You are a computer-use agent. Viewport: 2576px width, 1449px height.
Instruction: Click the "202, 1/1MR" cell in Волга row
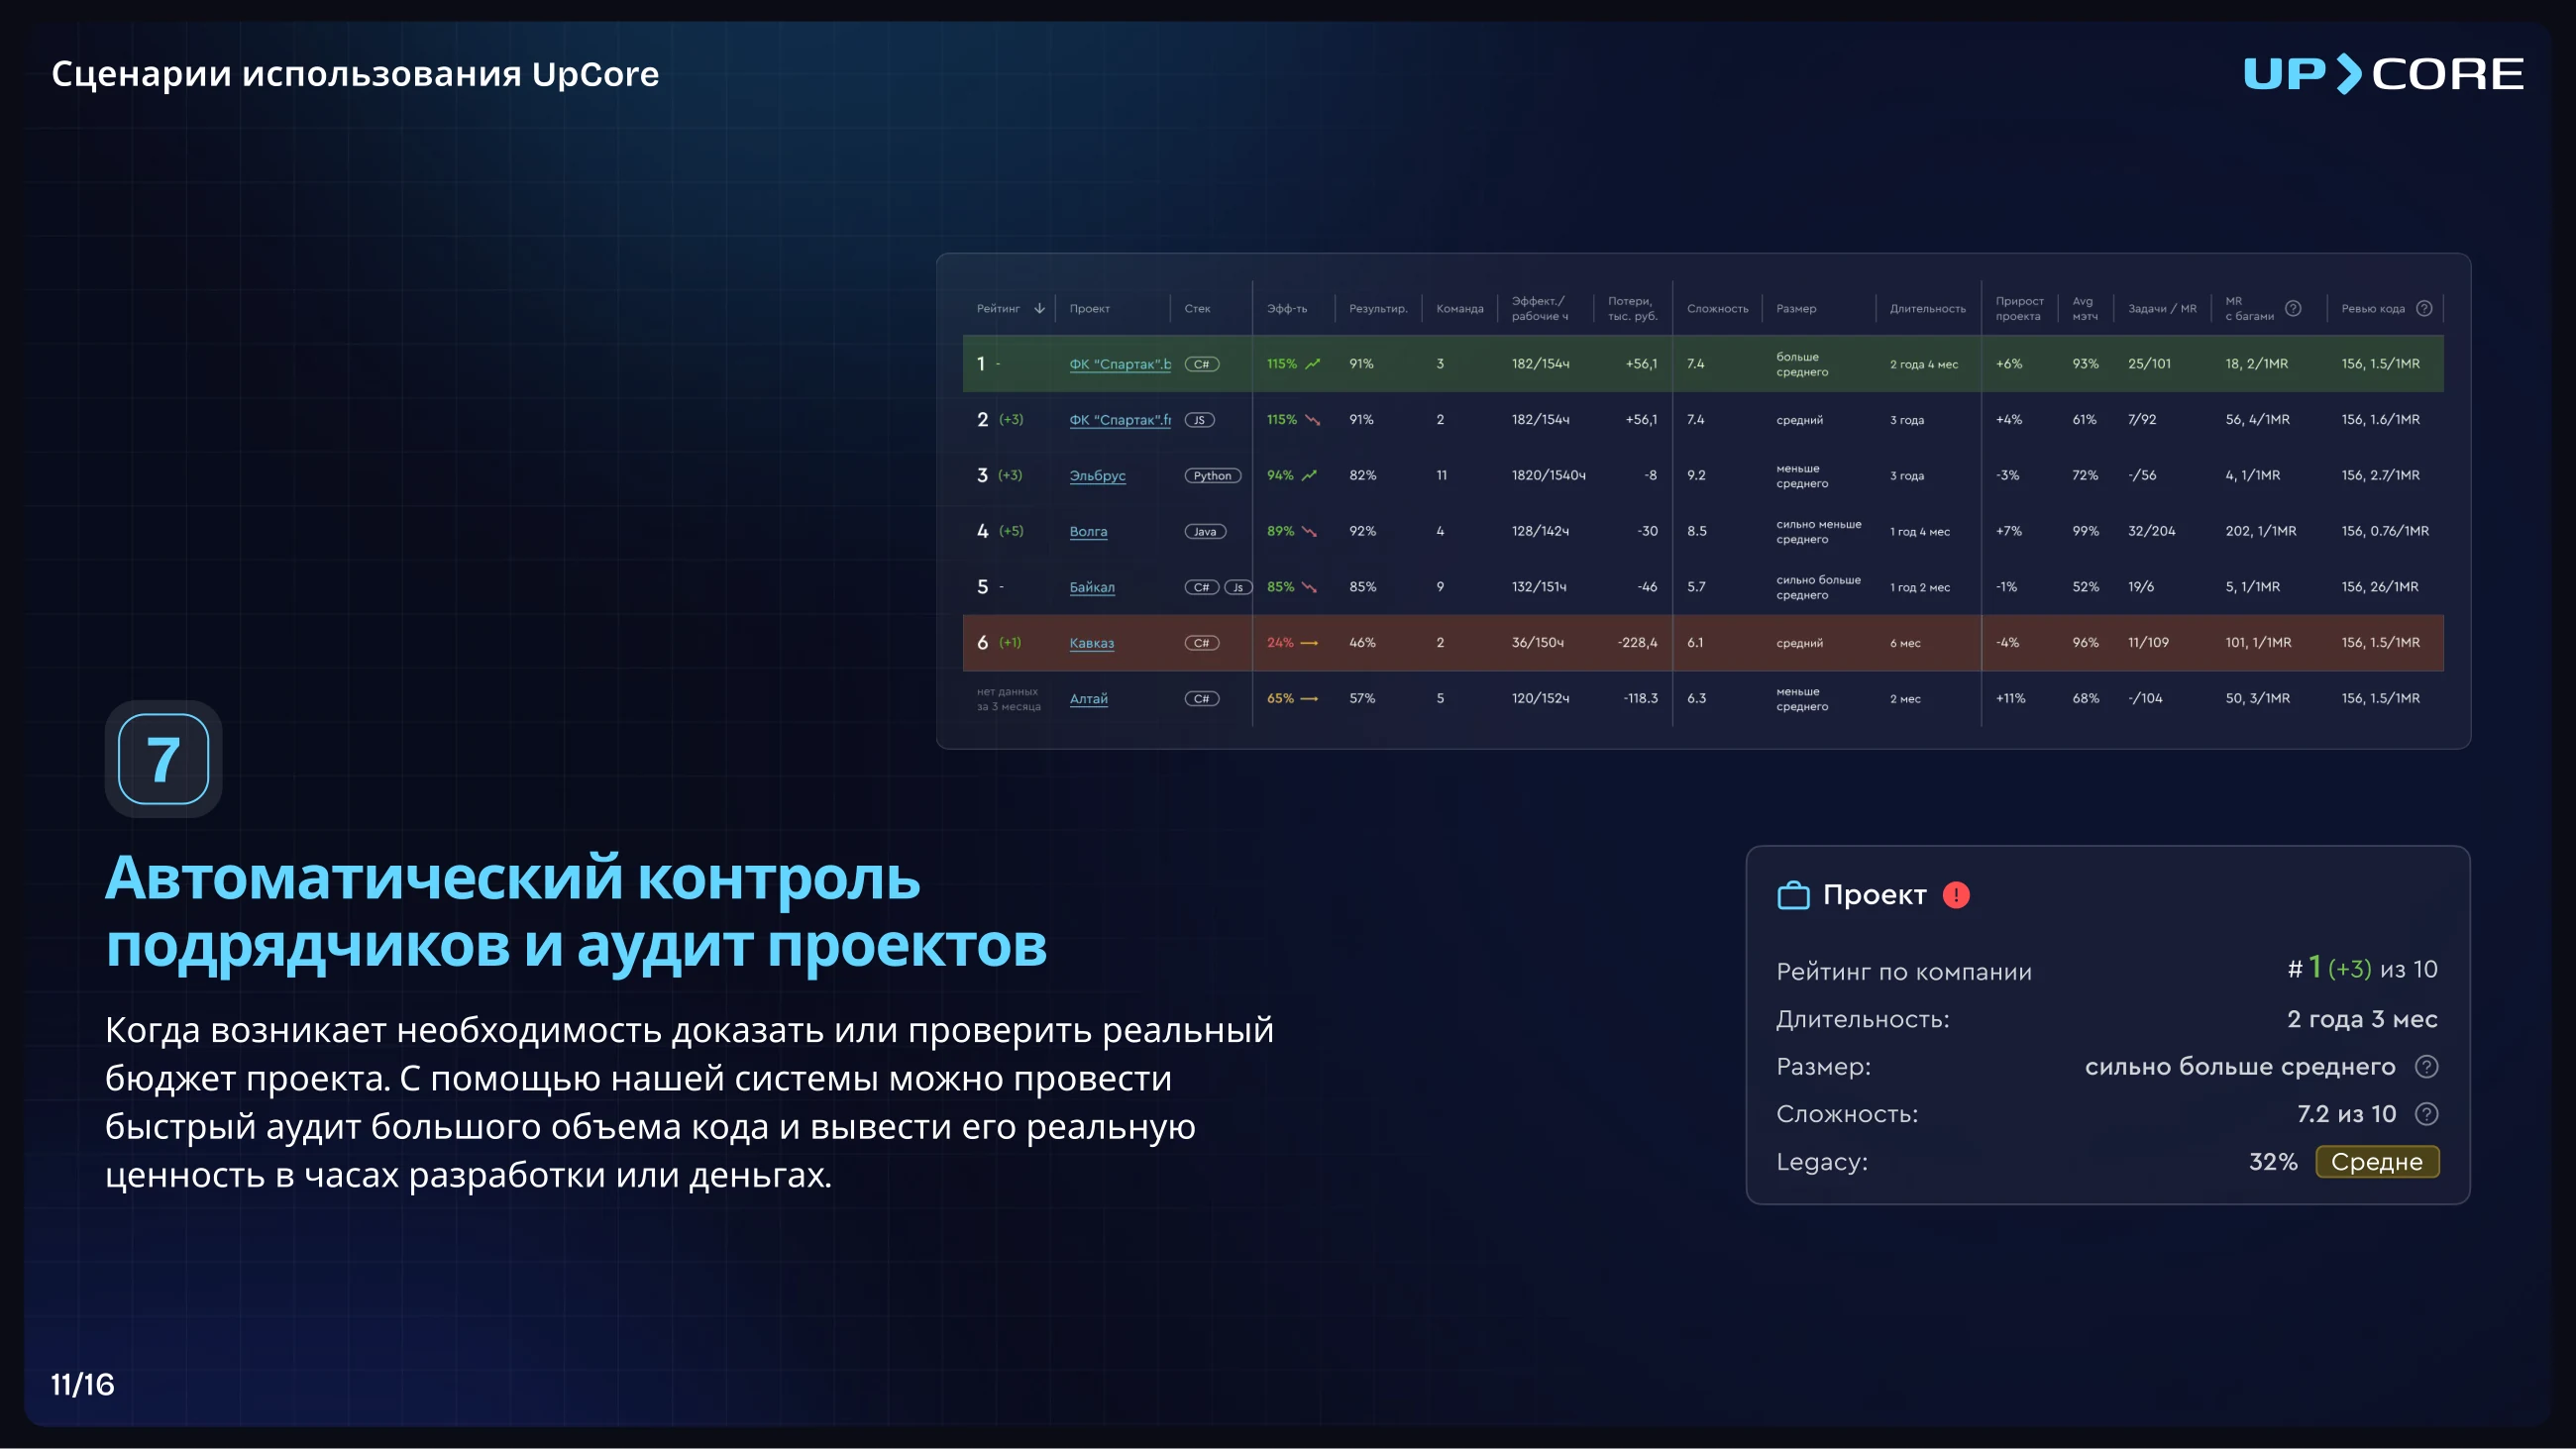click(2260, 531)
